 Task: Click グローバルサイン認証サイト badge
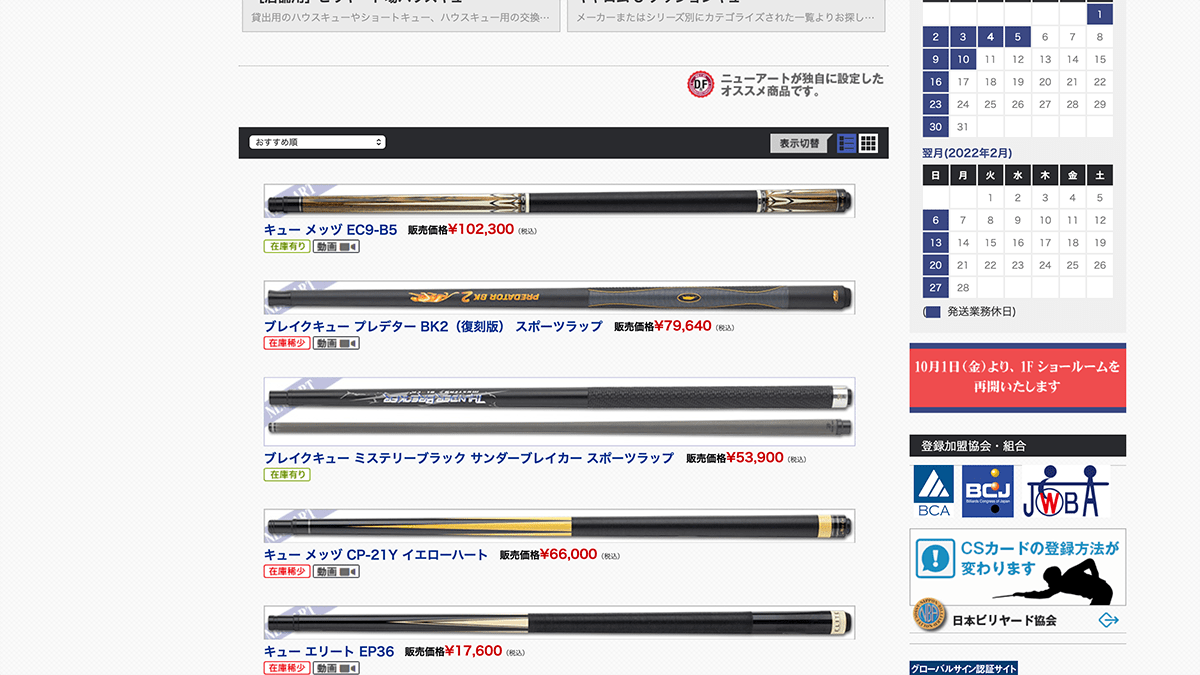pos(964,668)
